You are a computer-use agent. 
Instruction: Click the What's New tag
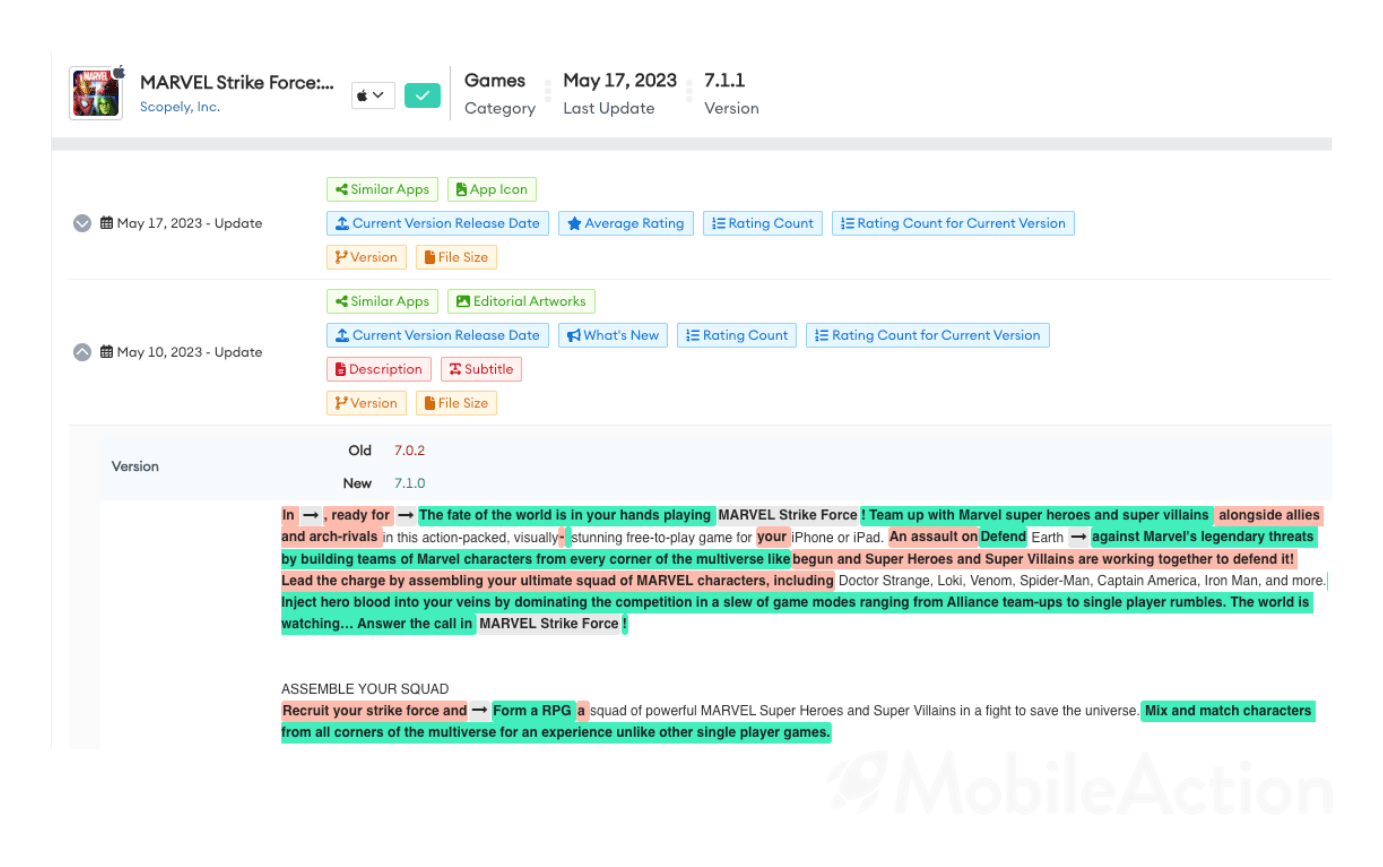click(613, 335)
